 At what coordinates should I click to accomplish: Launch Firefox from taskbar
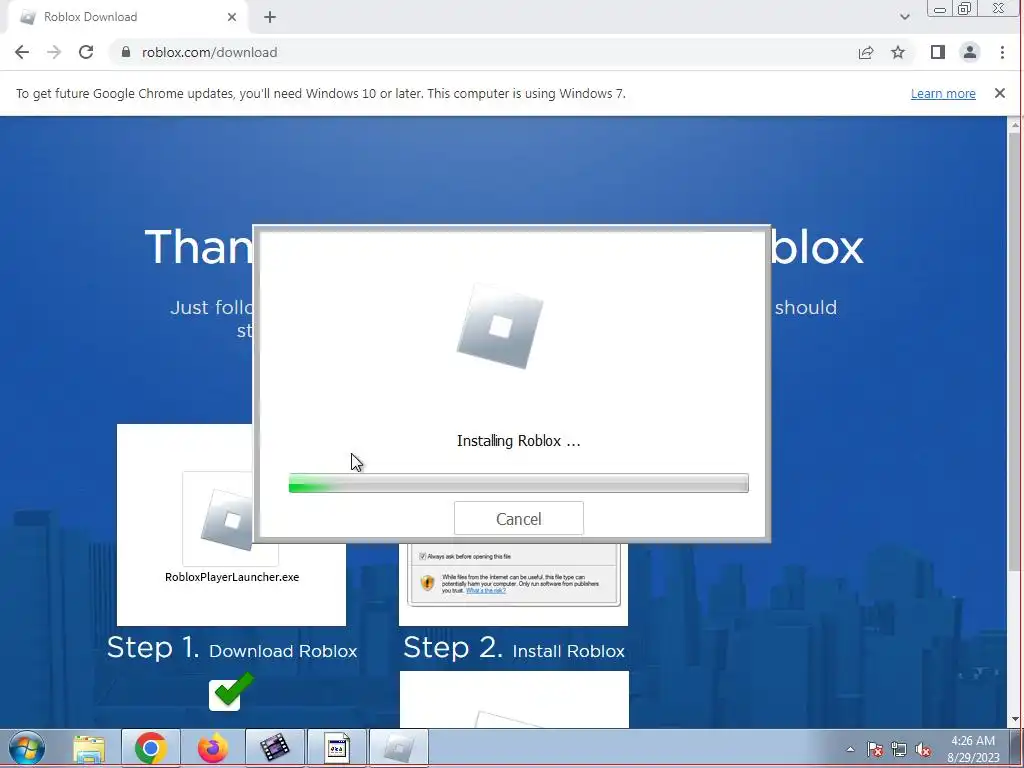click(x=212, y=748)
